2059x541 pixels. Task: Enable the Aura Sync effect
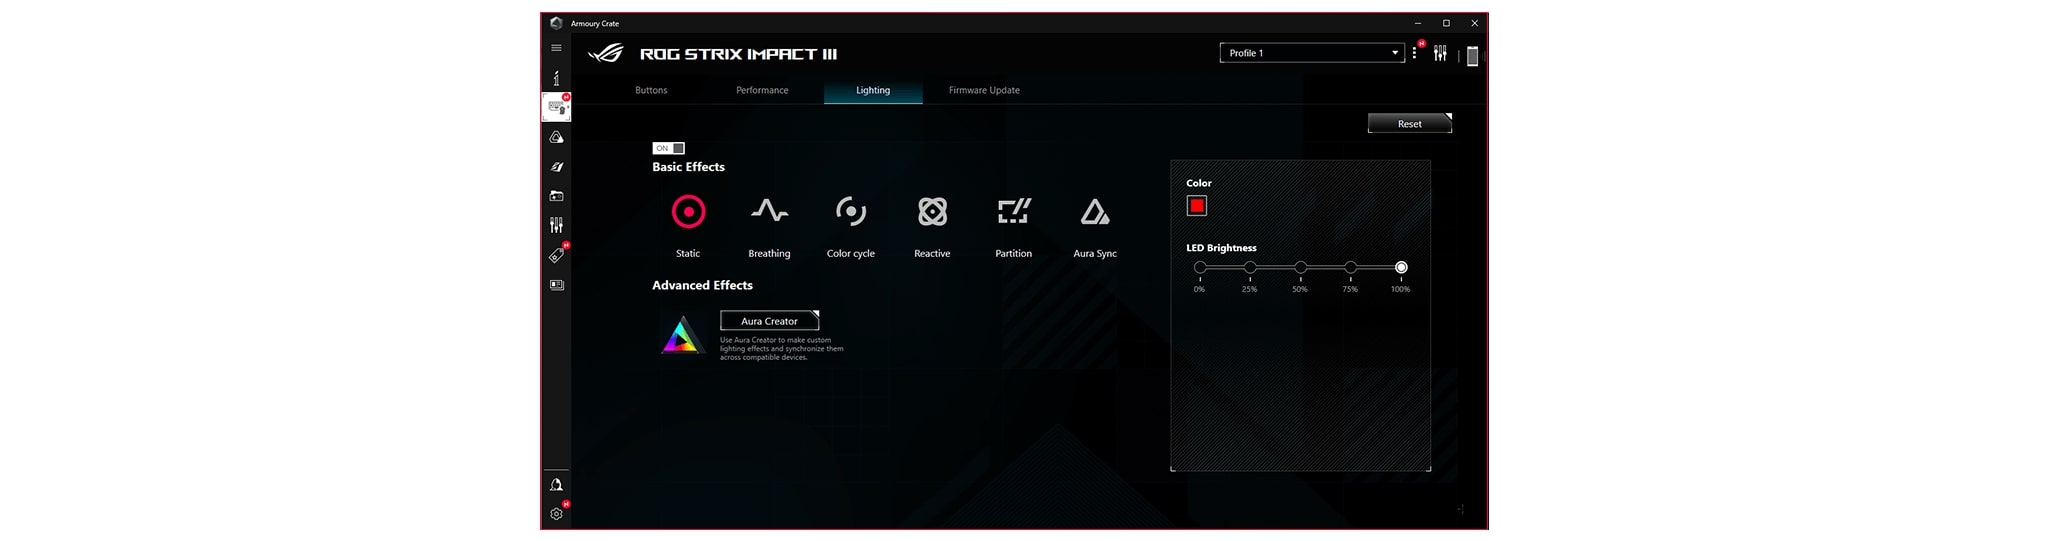pos(1095,212)
